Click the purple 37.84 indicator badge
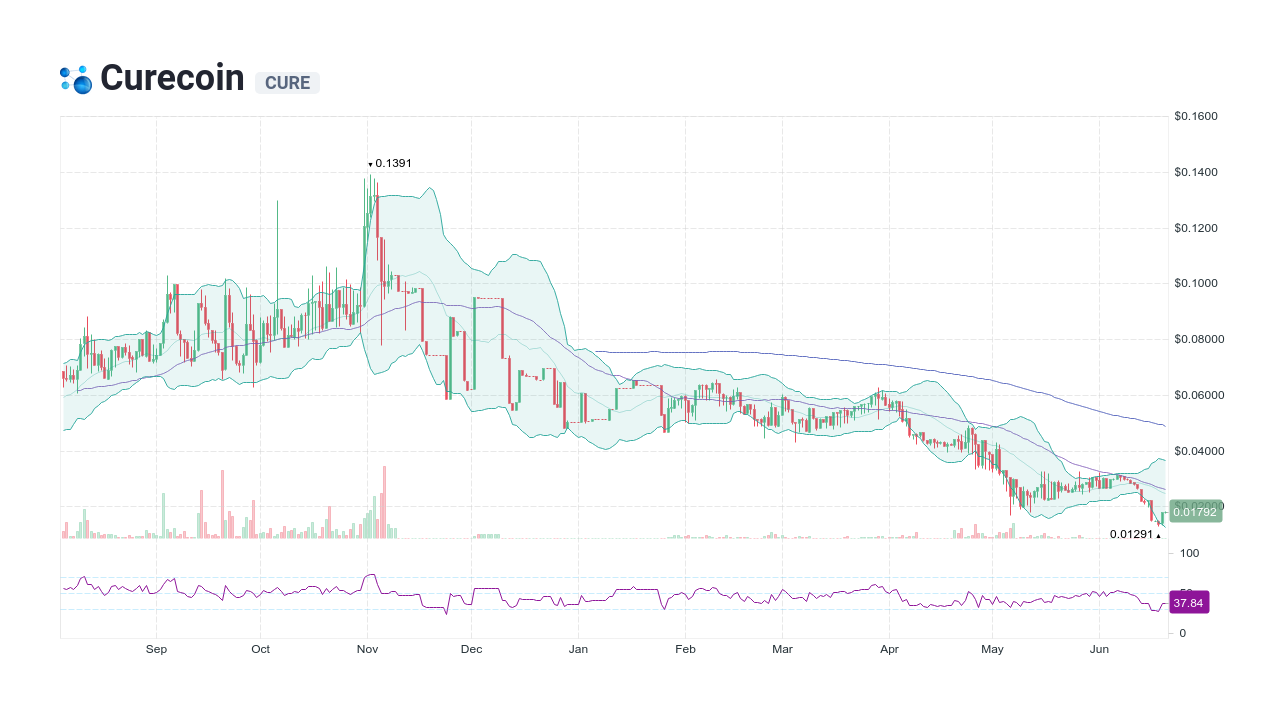 coord(1190,602)
